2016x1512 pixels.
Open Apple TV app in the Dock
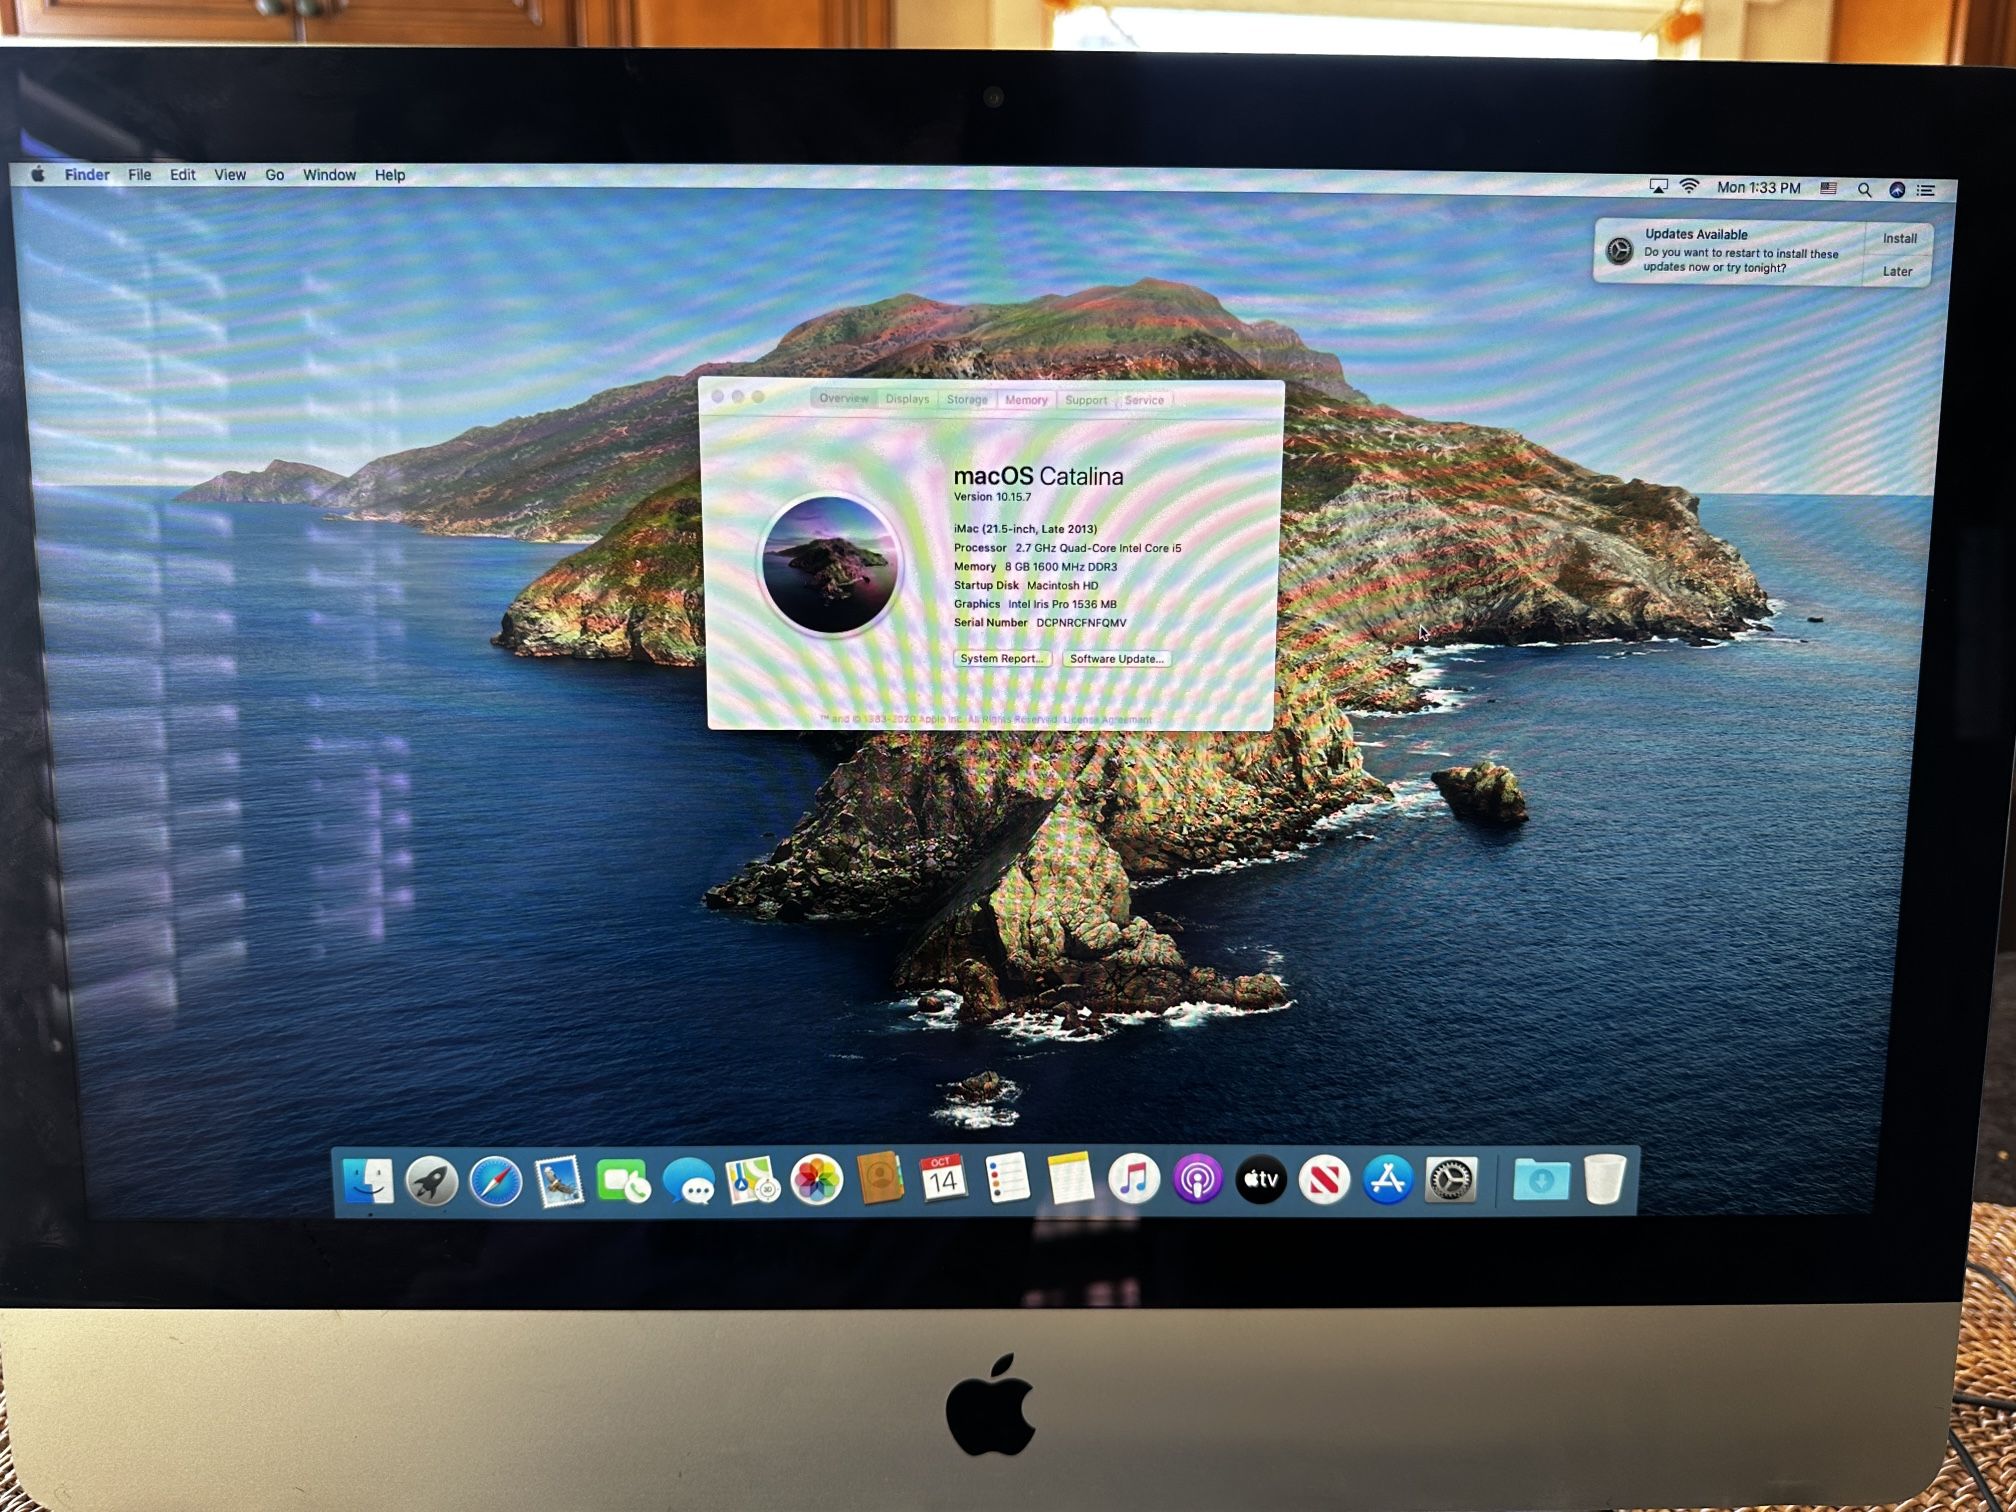pos(1261,1181)
